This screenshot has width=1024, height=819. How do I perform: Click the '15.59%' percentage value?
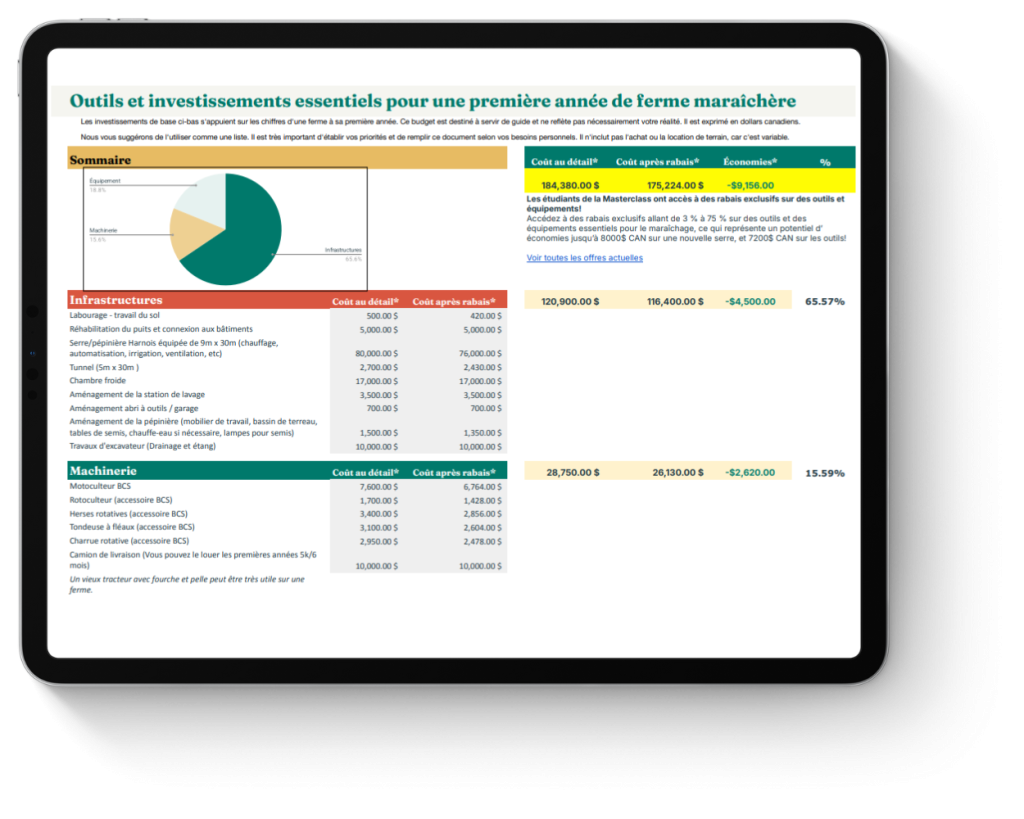point(825,473)
